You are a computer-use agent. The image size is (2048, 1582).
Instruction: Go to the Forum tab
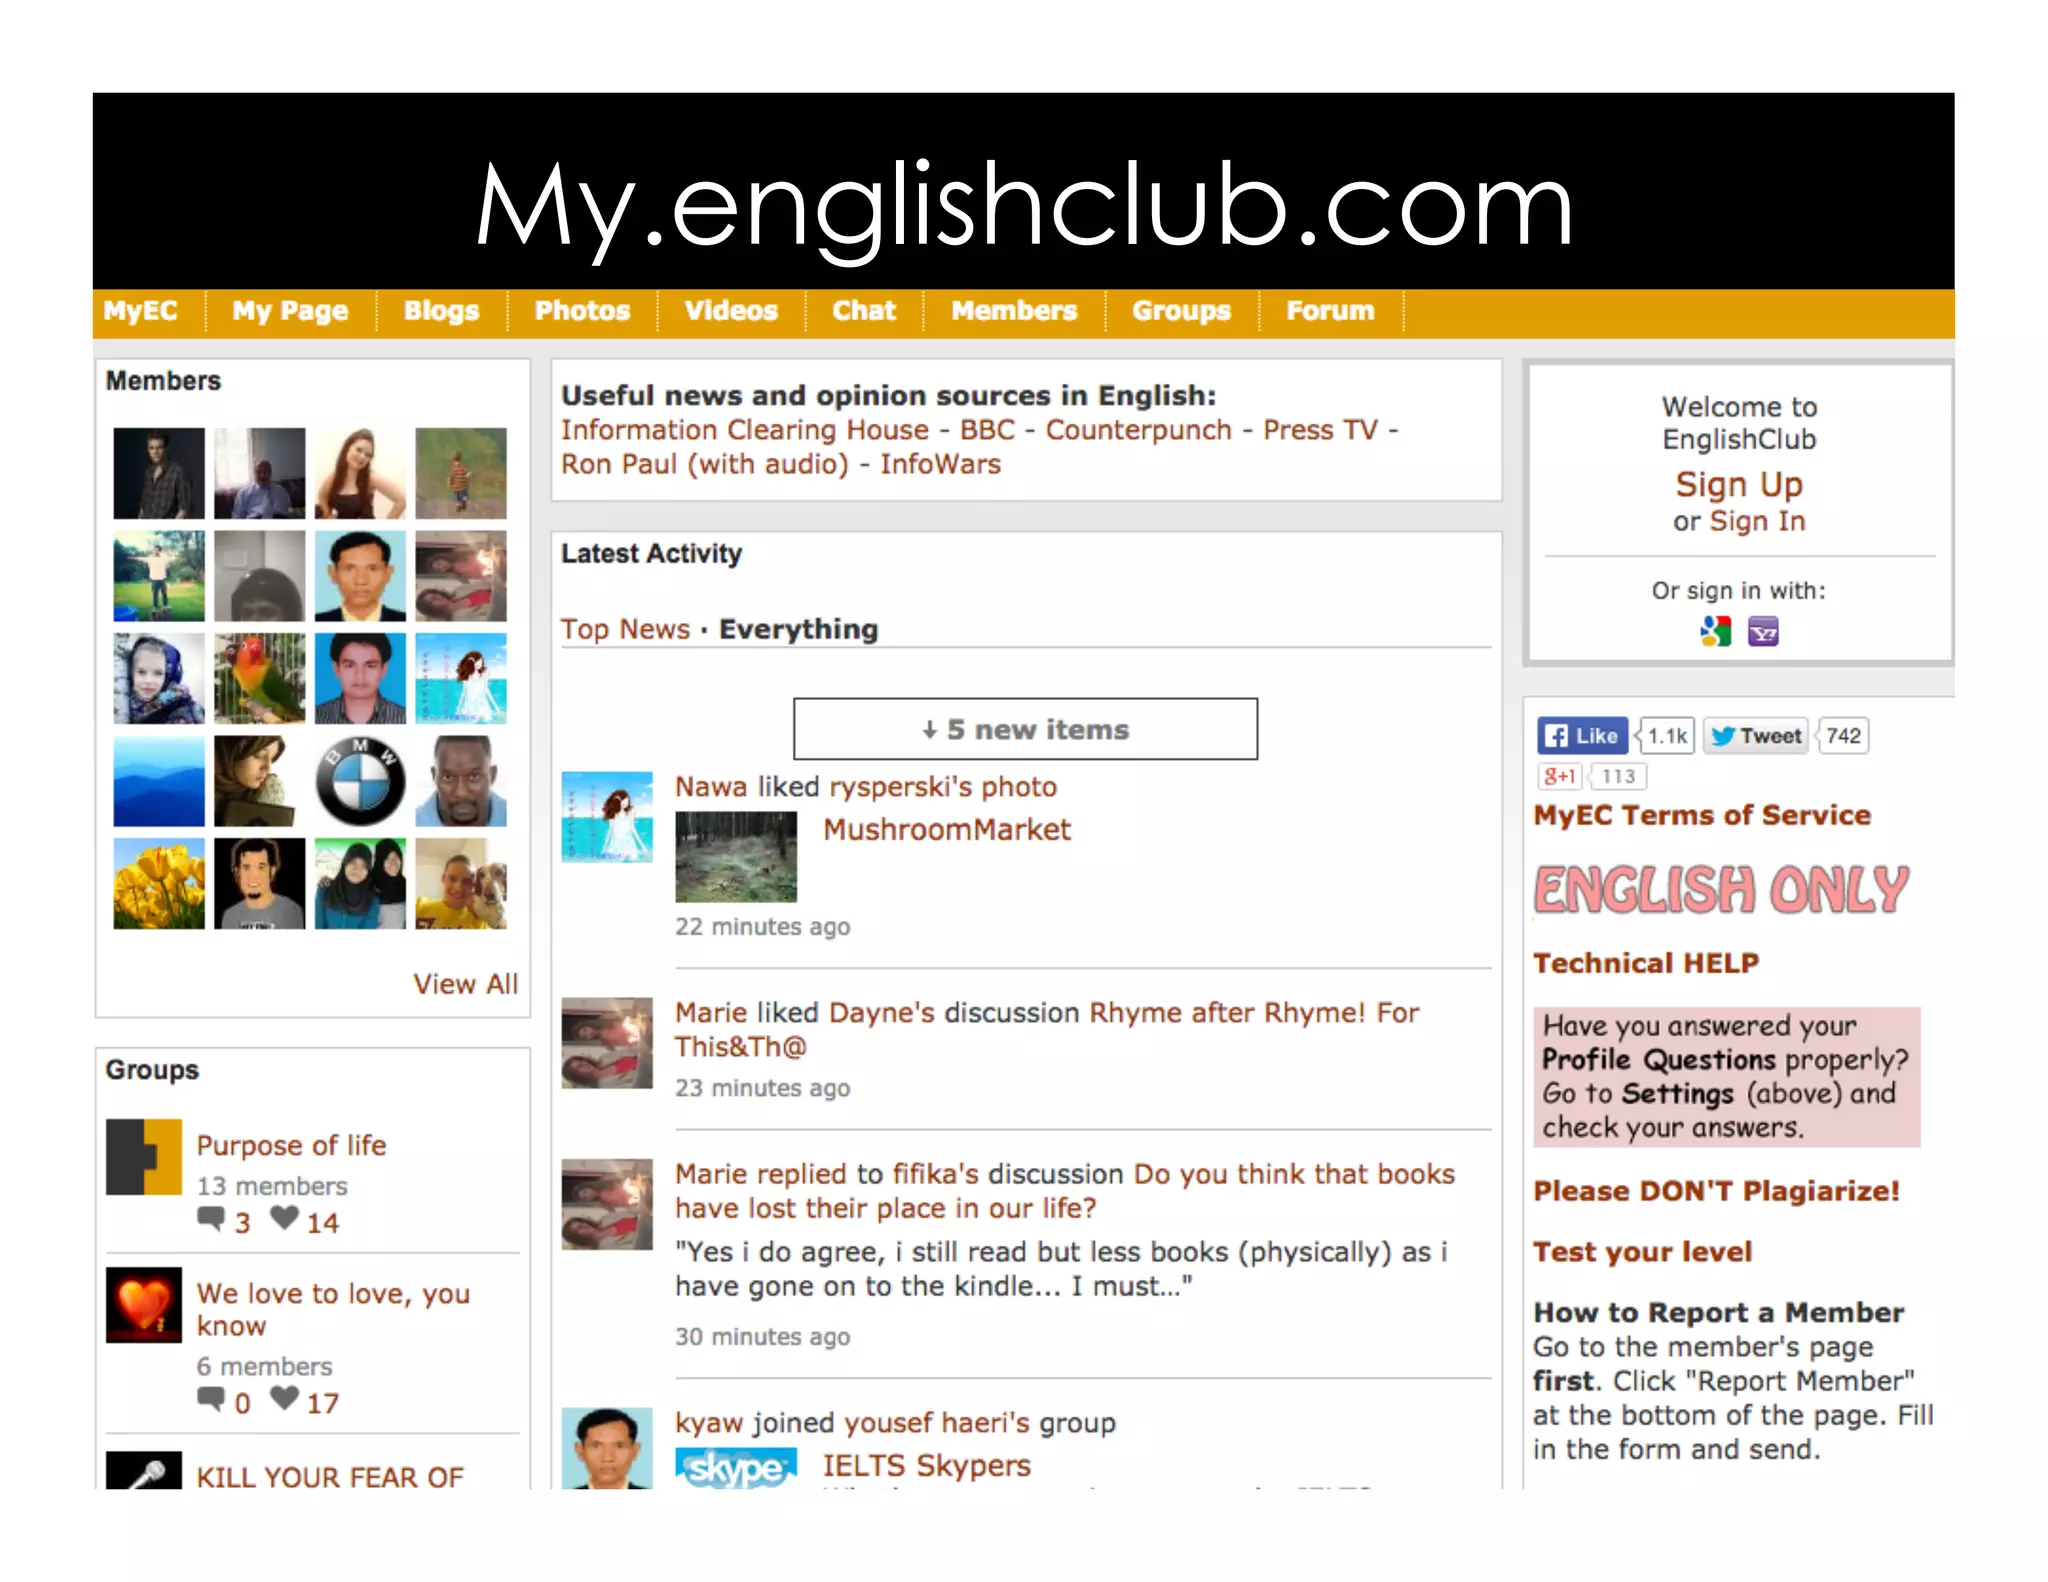click(1330, 311)
